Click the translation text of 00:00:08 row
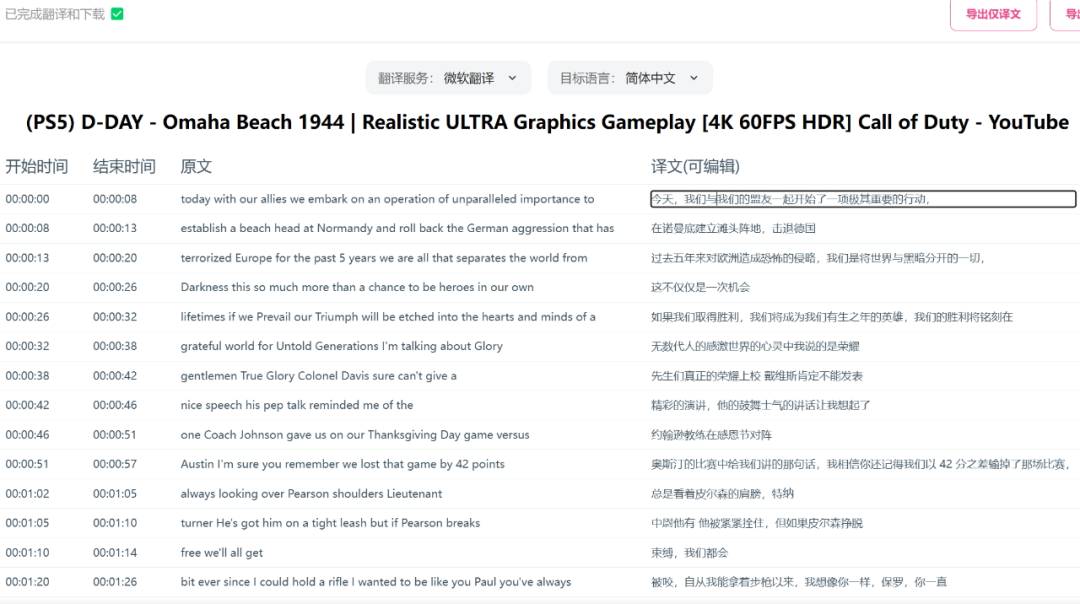This screenshot has width=1080, height=604. pyautogui.click(x=734, y=228)
